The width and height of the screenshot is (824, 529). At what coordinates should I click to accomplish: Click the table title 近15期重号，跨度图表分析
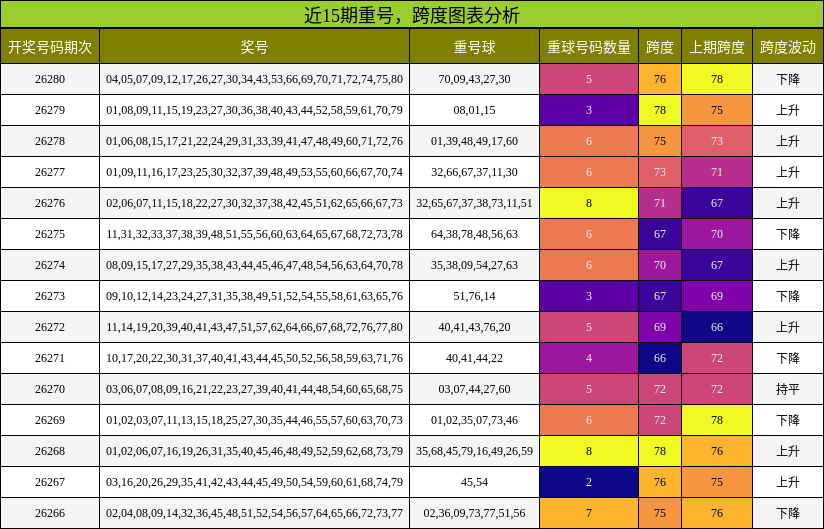click(x=411, y=15)
